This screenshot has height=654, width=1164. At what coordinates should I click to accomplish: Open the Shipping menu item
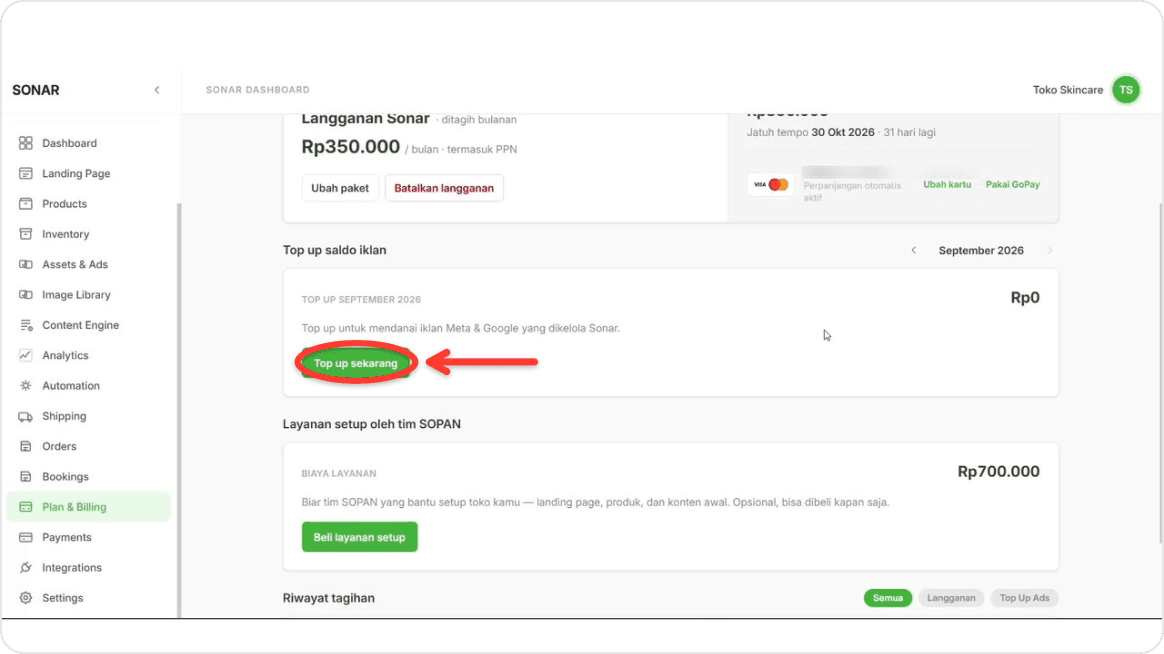coord(88,416)
